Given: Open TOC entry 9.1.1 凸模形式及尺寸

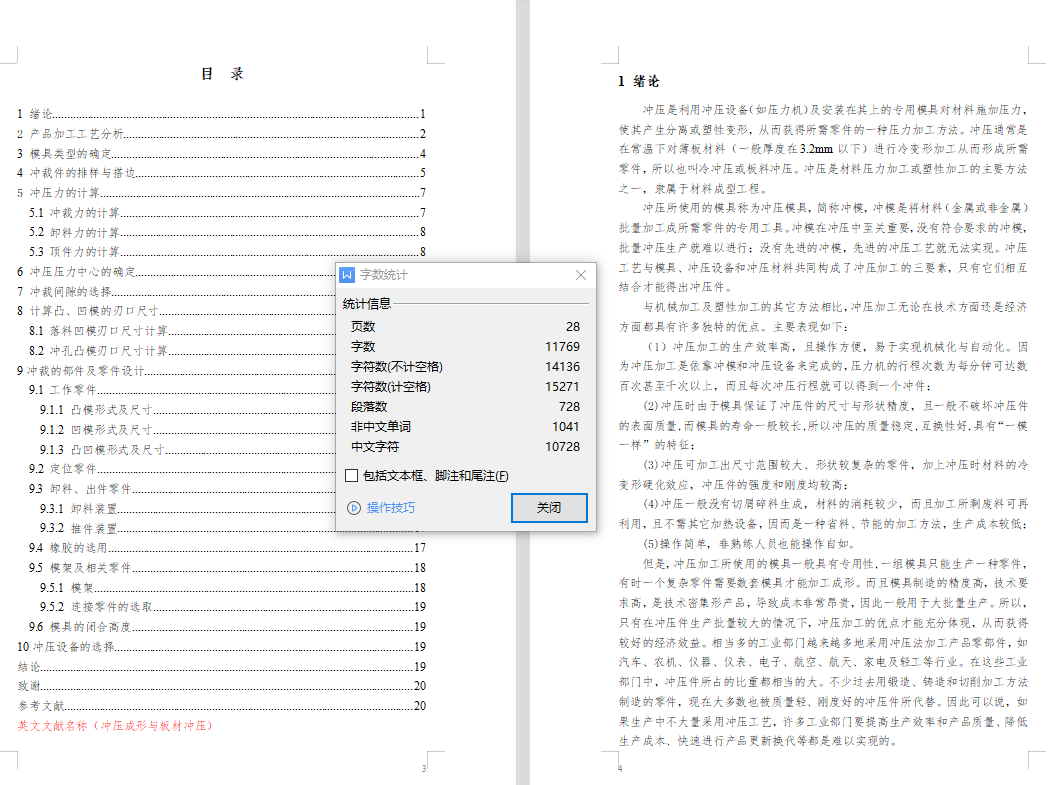Looking at the screenshot, I should tap(187, 410).
